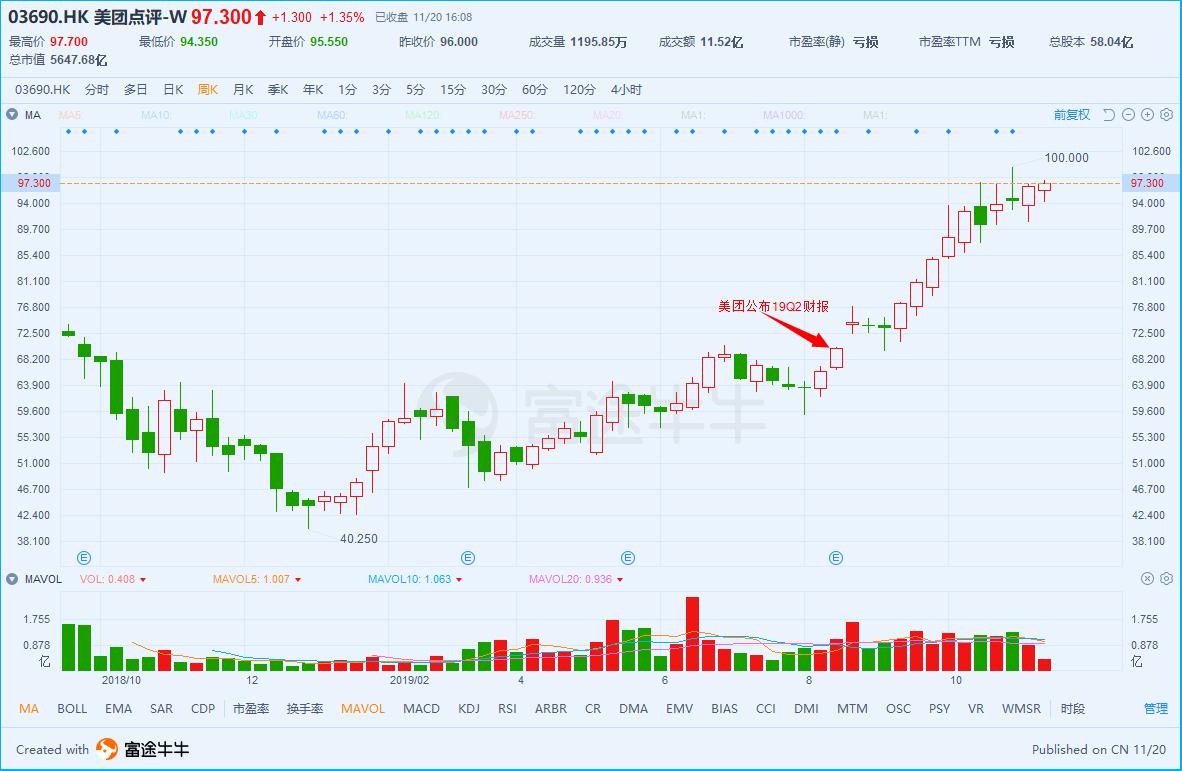Image resolution: width=1182 pixels, height=771 pixels.
Task: Enable the OSC indicator
Action: click(899, 708)
